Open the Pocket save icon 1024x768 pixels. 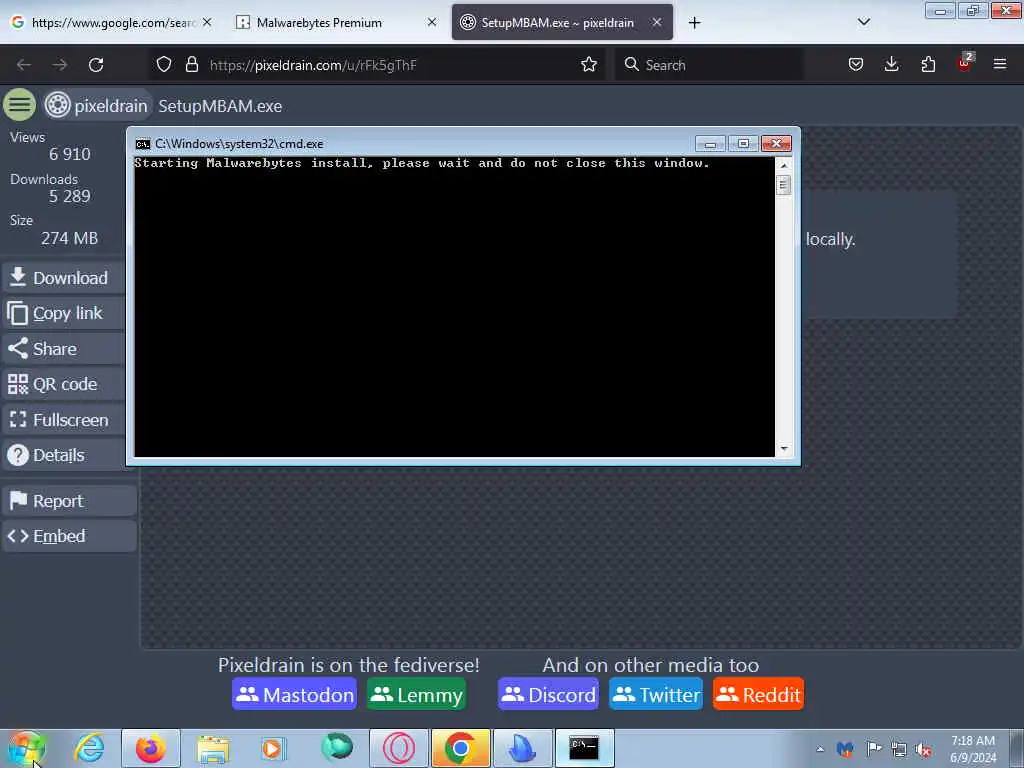pos(856,64)
